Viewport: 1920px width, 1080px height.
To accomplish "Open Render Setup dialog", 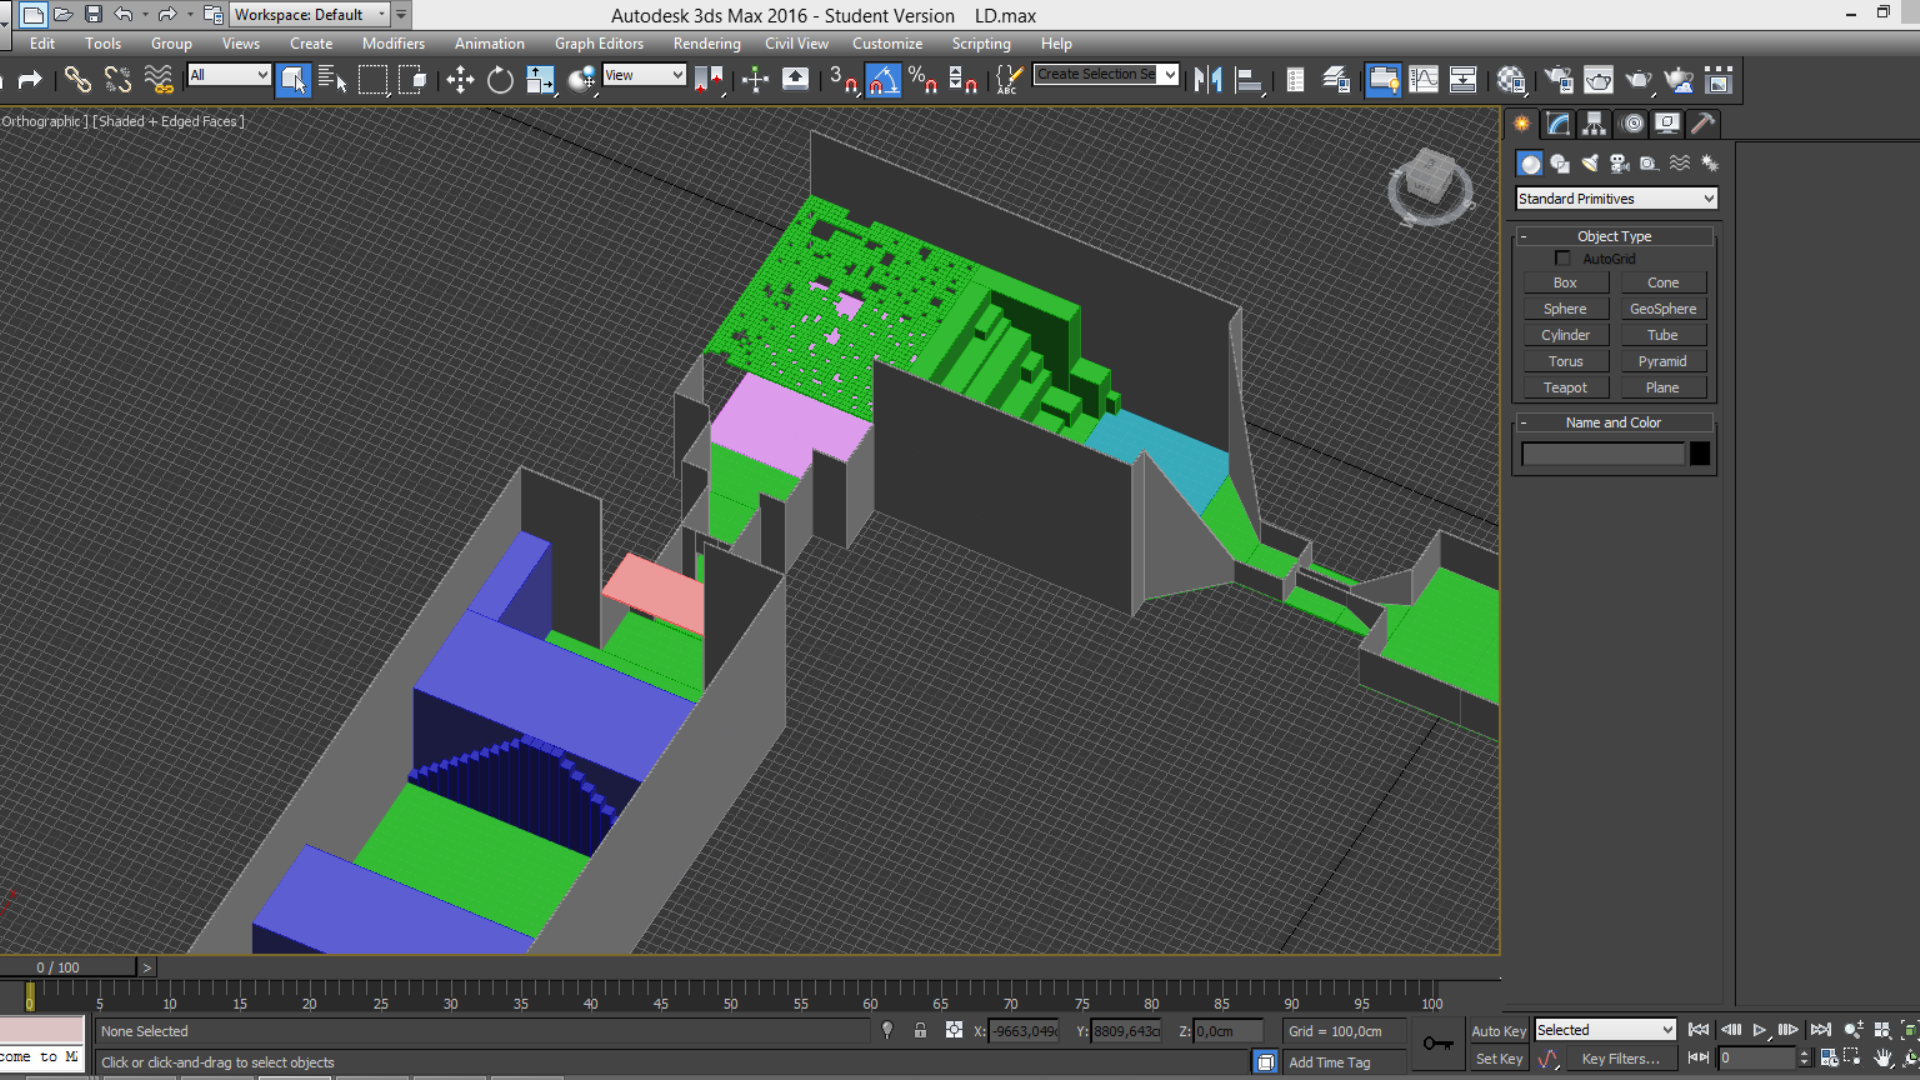I will [1558, 79].
